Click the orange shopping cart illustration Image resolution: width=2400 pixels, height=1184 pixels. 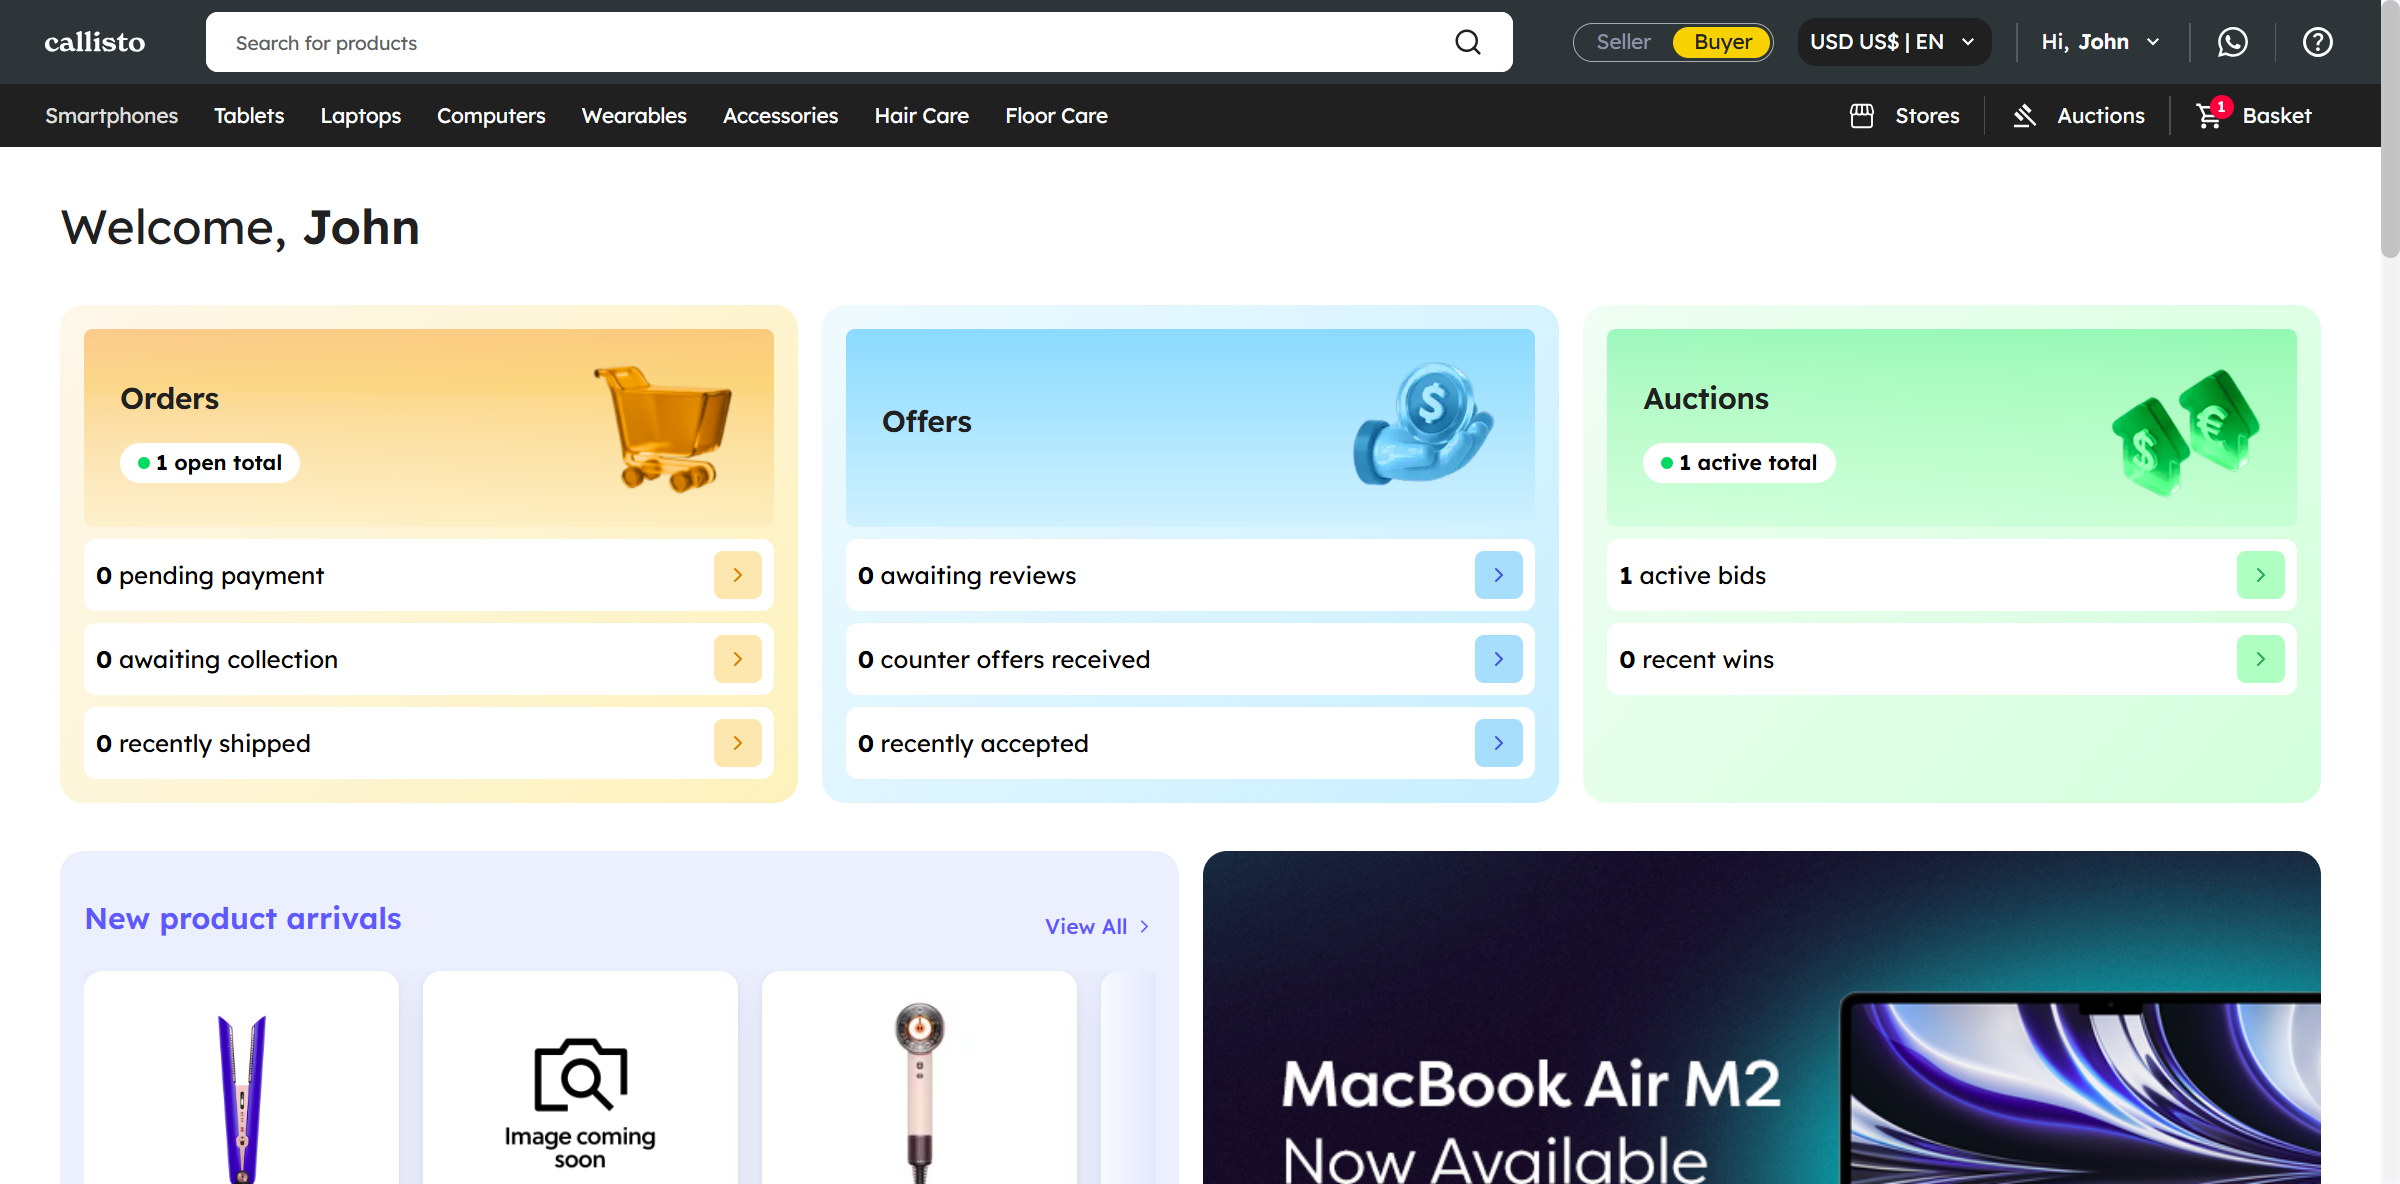pyautogui.click(x=665, y=428)
